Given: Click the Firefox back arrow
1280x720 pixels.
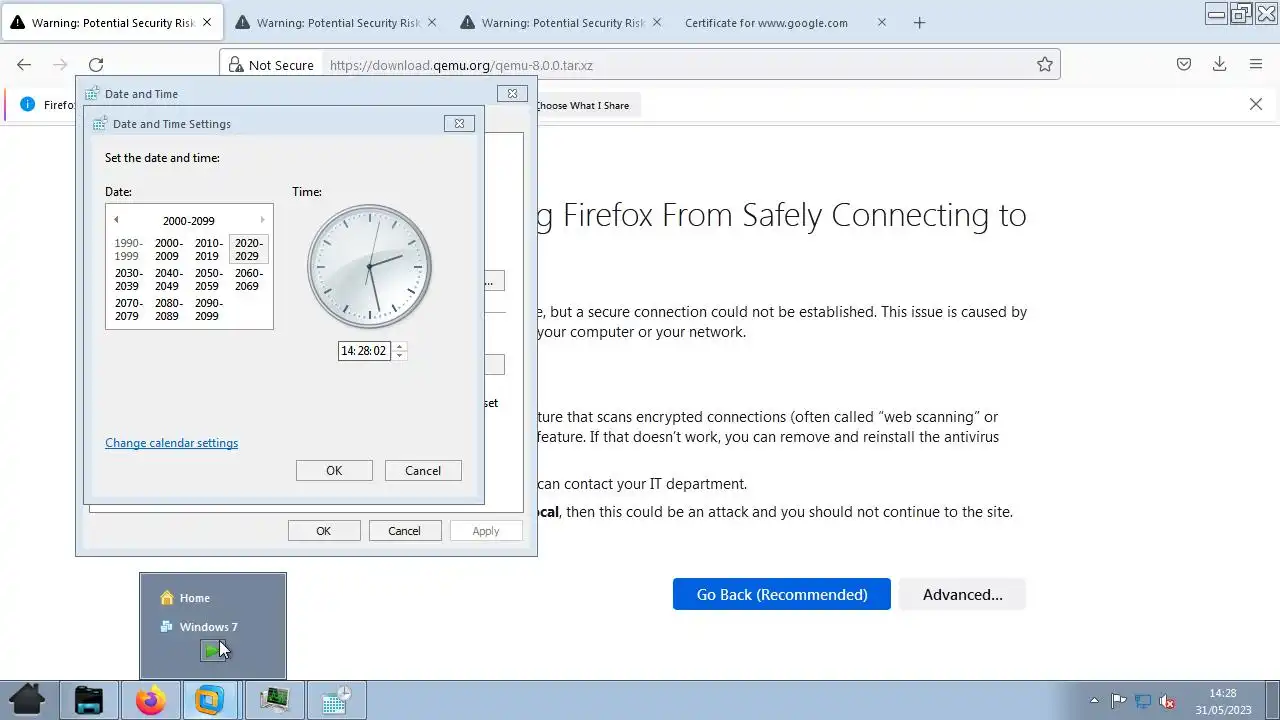Looking at the screenshot, I should coord(24,64).
